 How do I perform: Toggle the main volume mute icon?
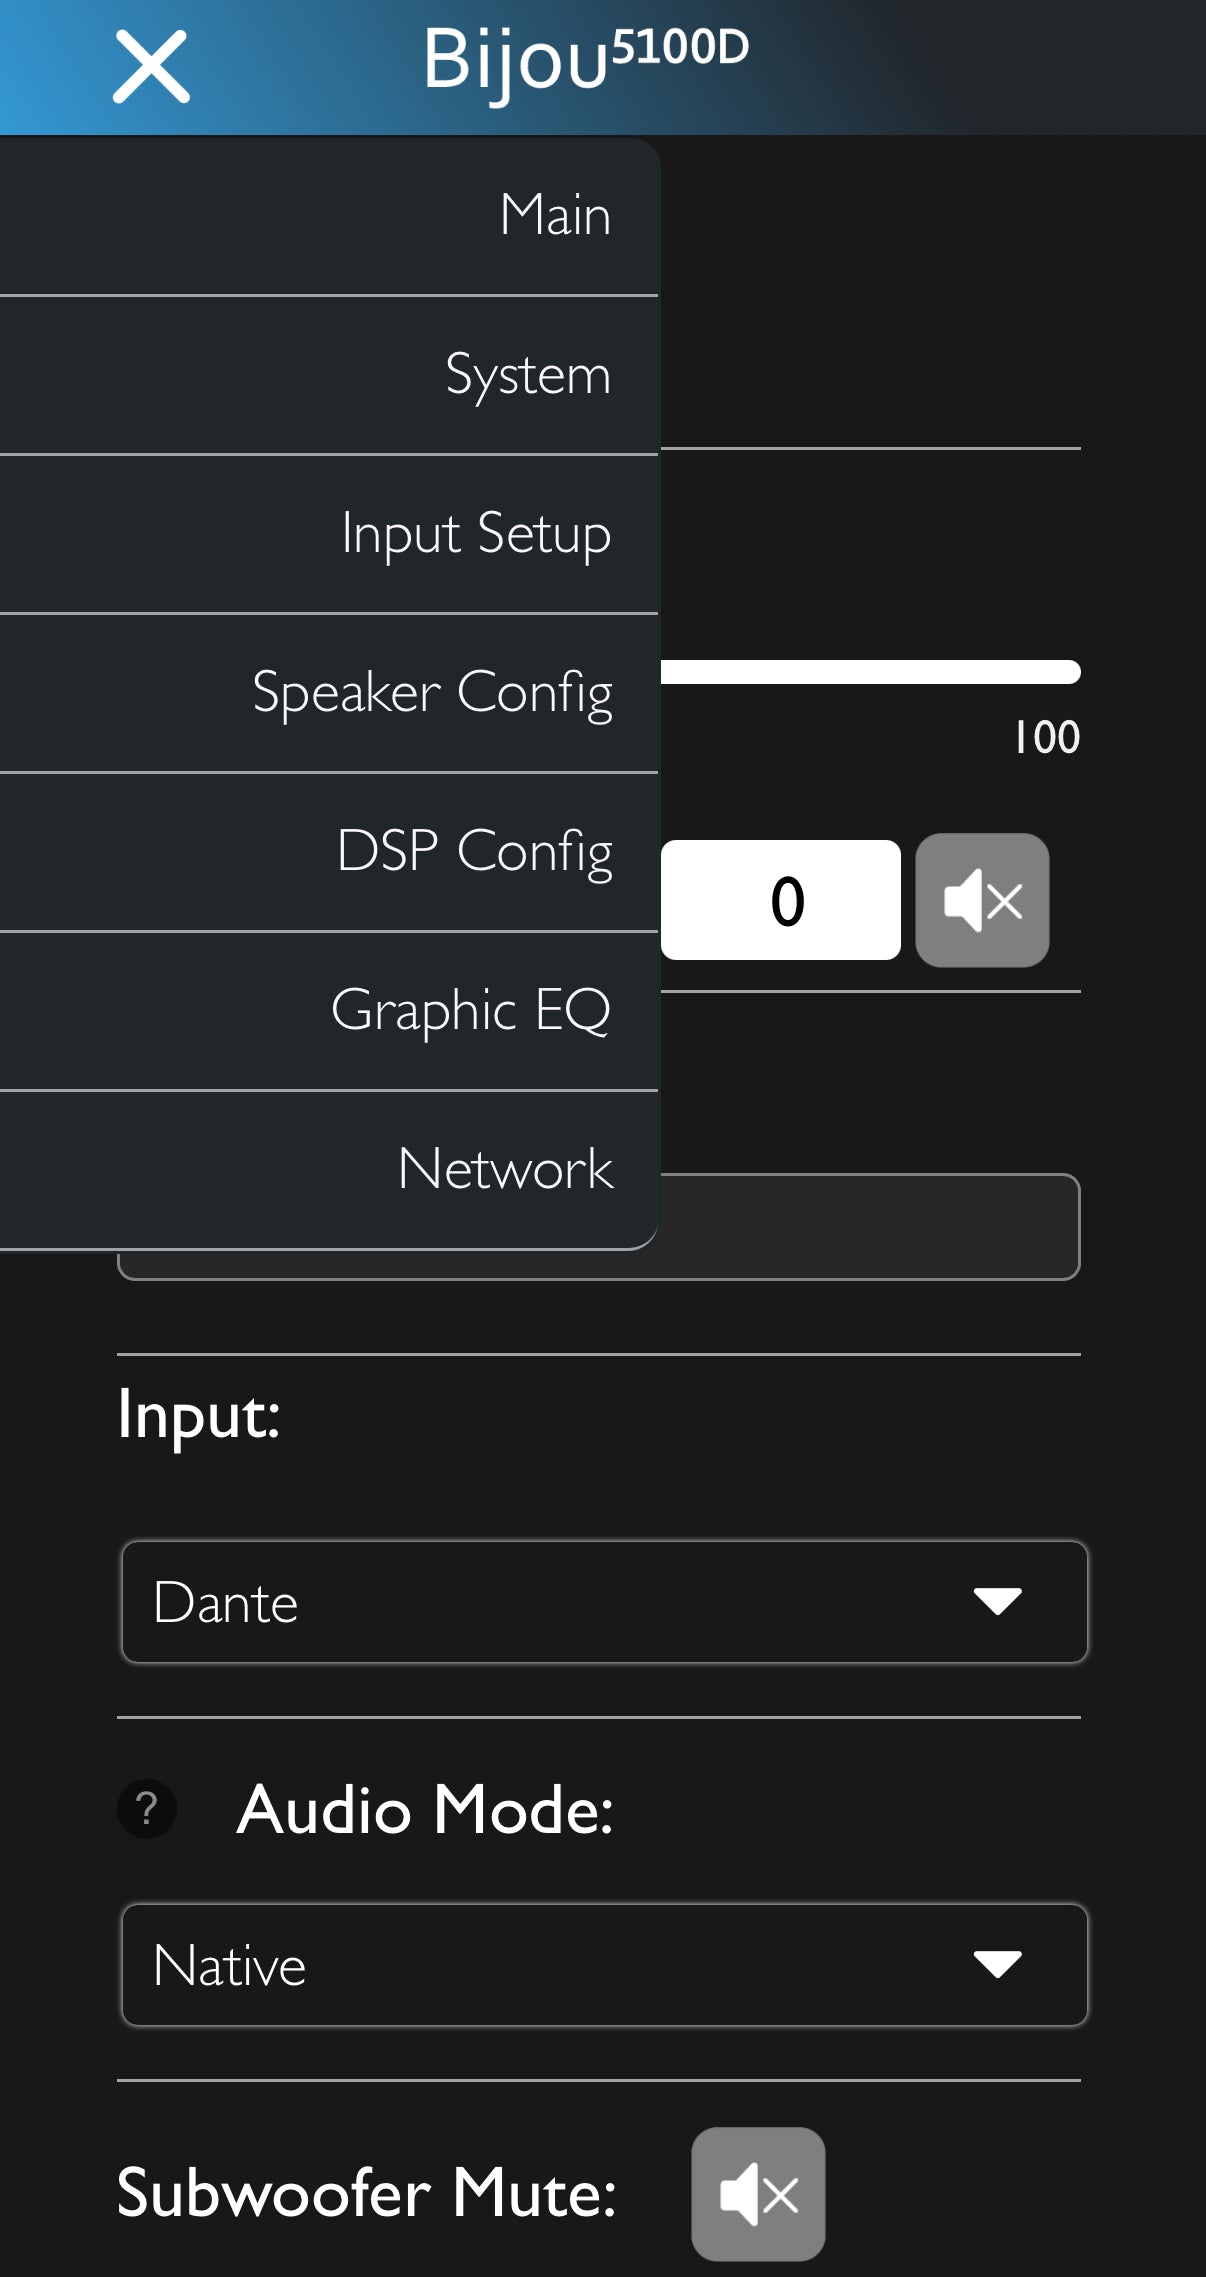pos(982,900)
